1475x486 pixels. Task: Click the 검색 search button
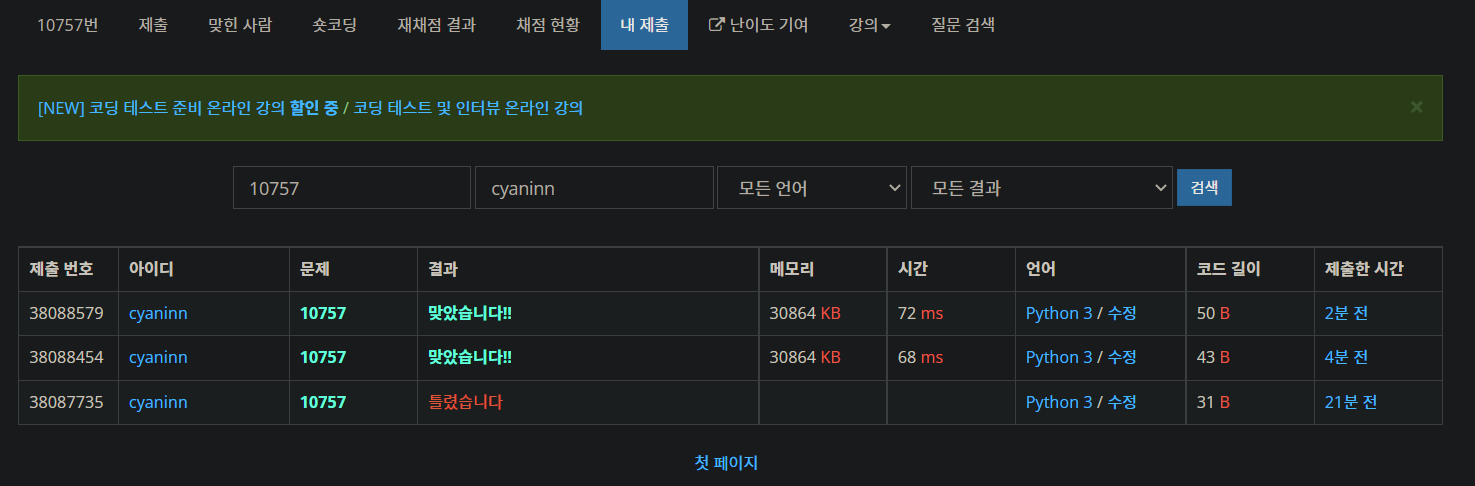click(x=1204, y=187)
